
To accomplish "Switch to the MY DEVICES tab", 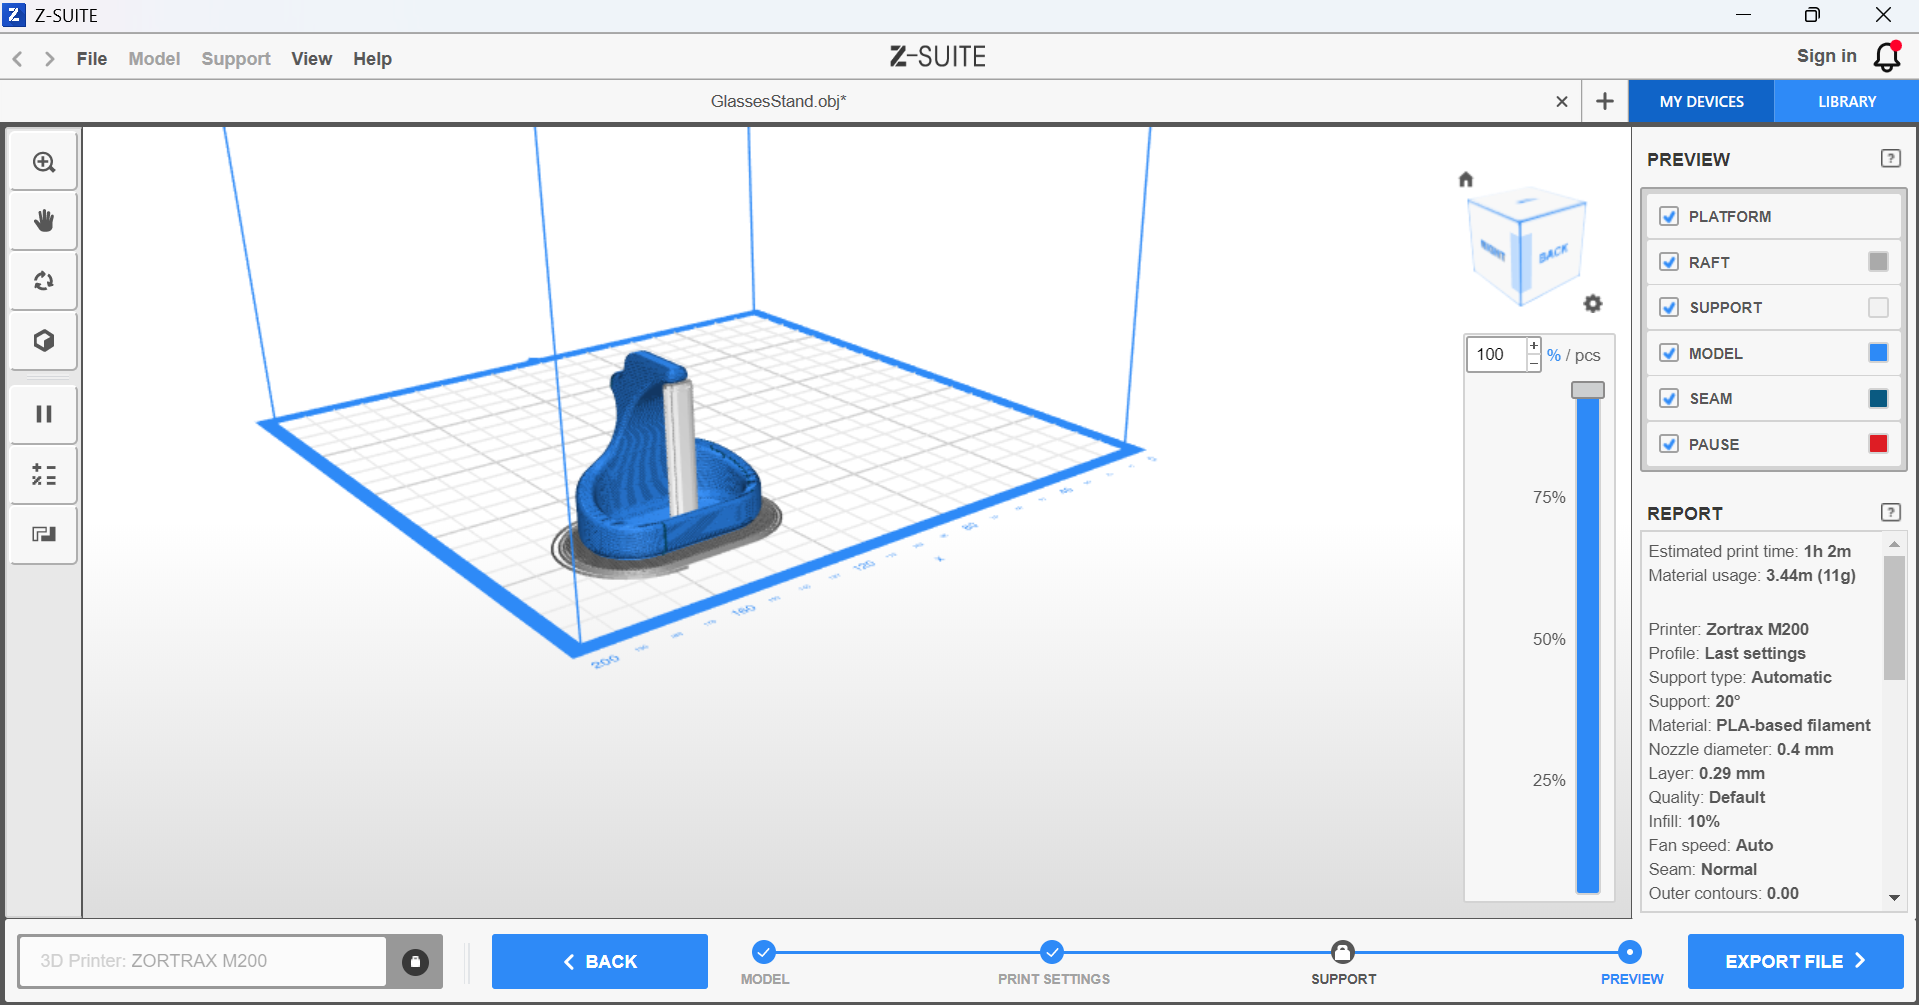I will [x=1702, y=102].
